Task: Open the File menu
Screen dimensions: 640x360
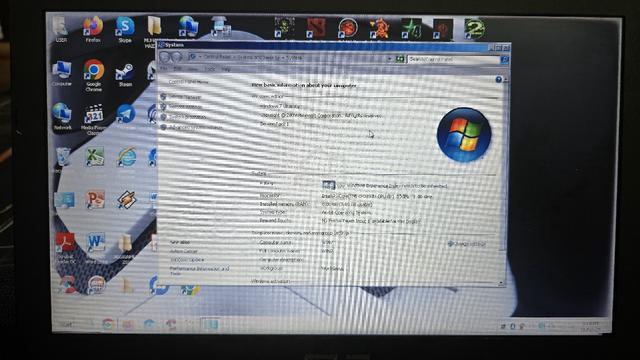Action: click(164, 69)
